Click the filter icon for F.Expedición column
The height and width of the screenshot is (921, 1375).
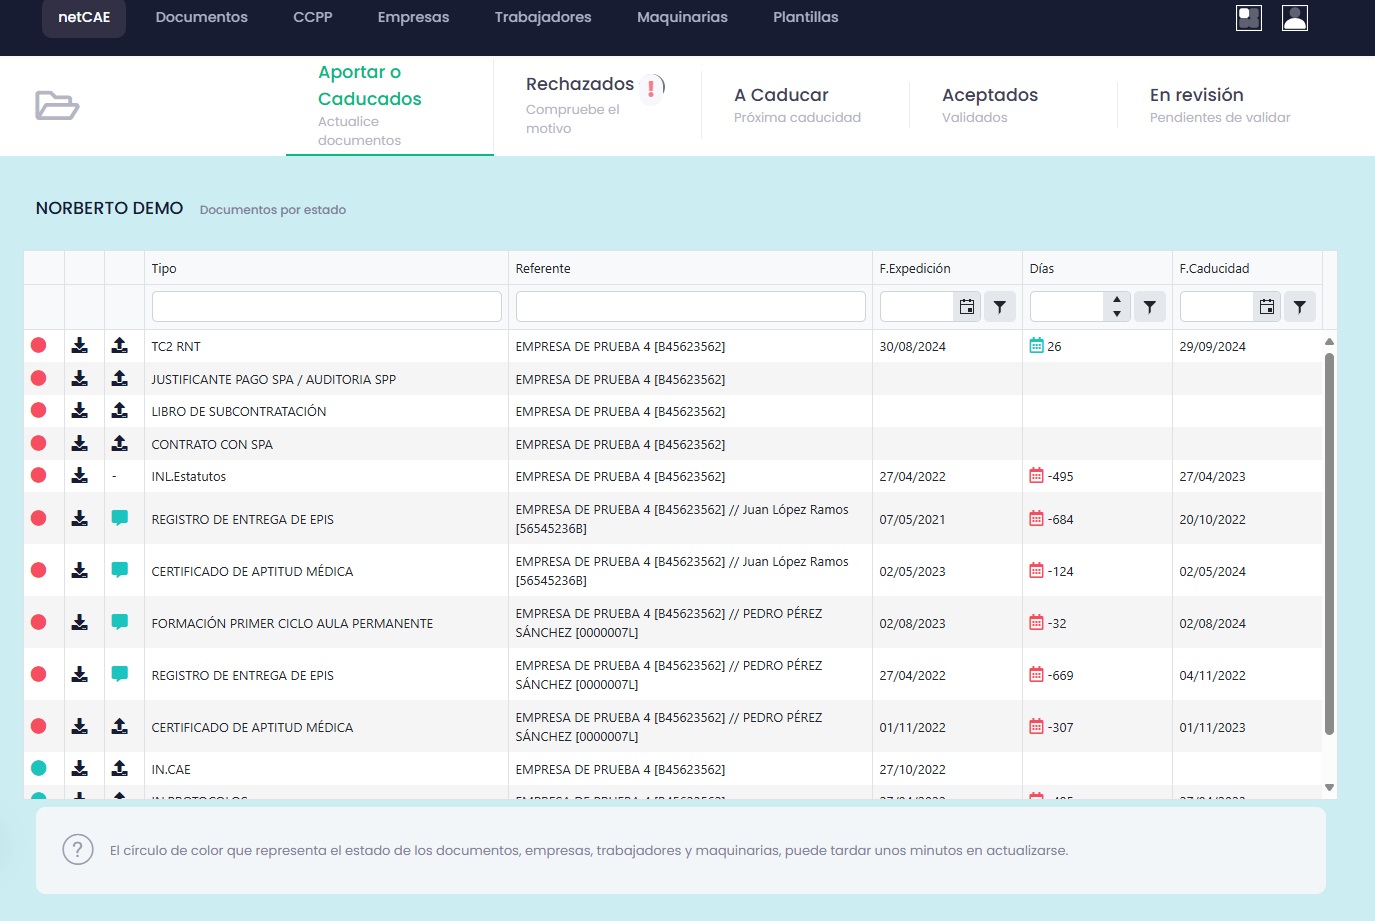pyautogui.click(x=1000, y=307)
